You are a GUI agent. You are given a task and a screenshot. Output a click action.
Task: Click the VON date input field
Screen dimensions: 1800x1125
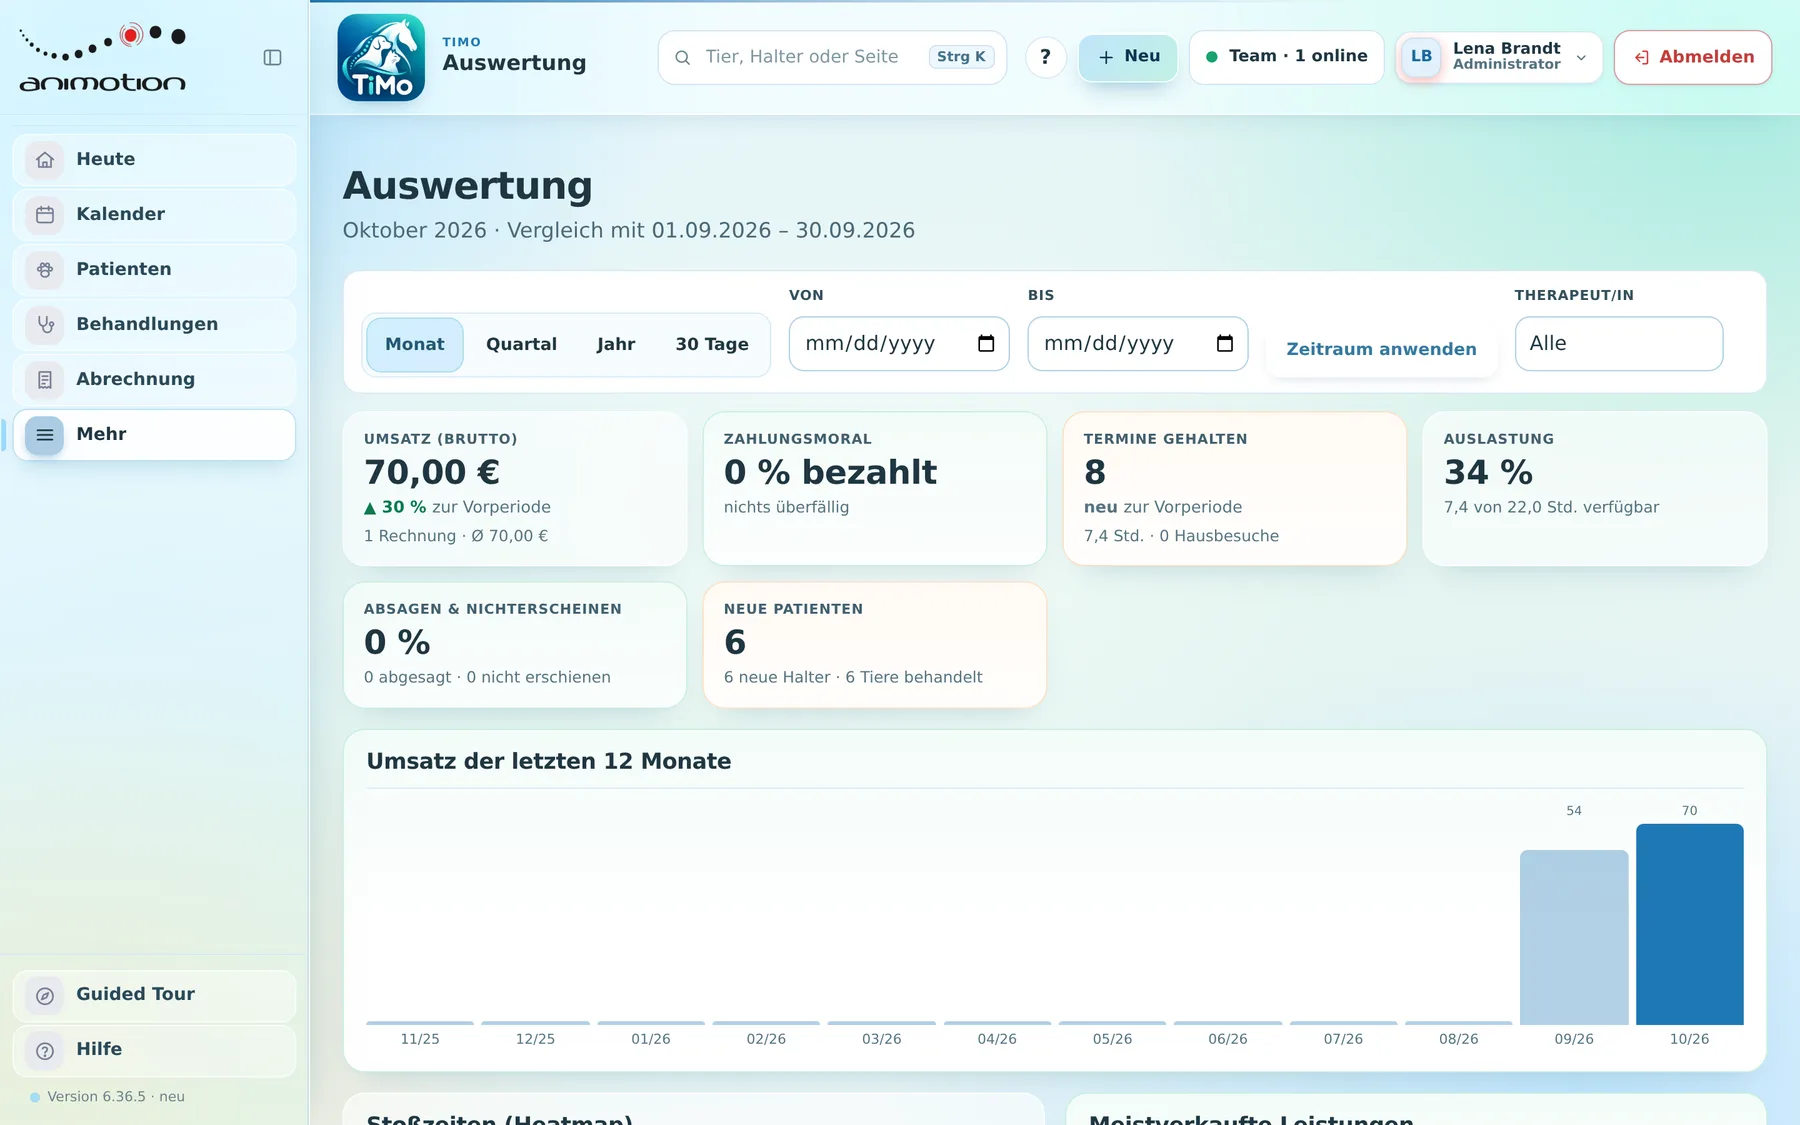[899, 344]
